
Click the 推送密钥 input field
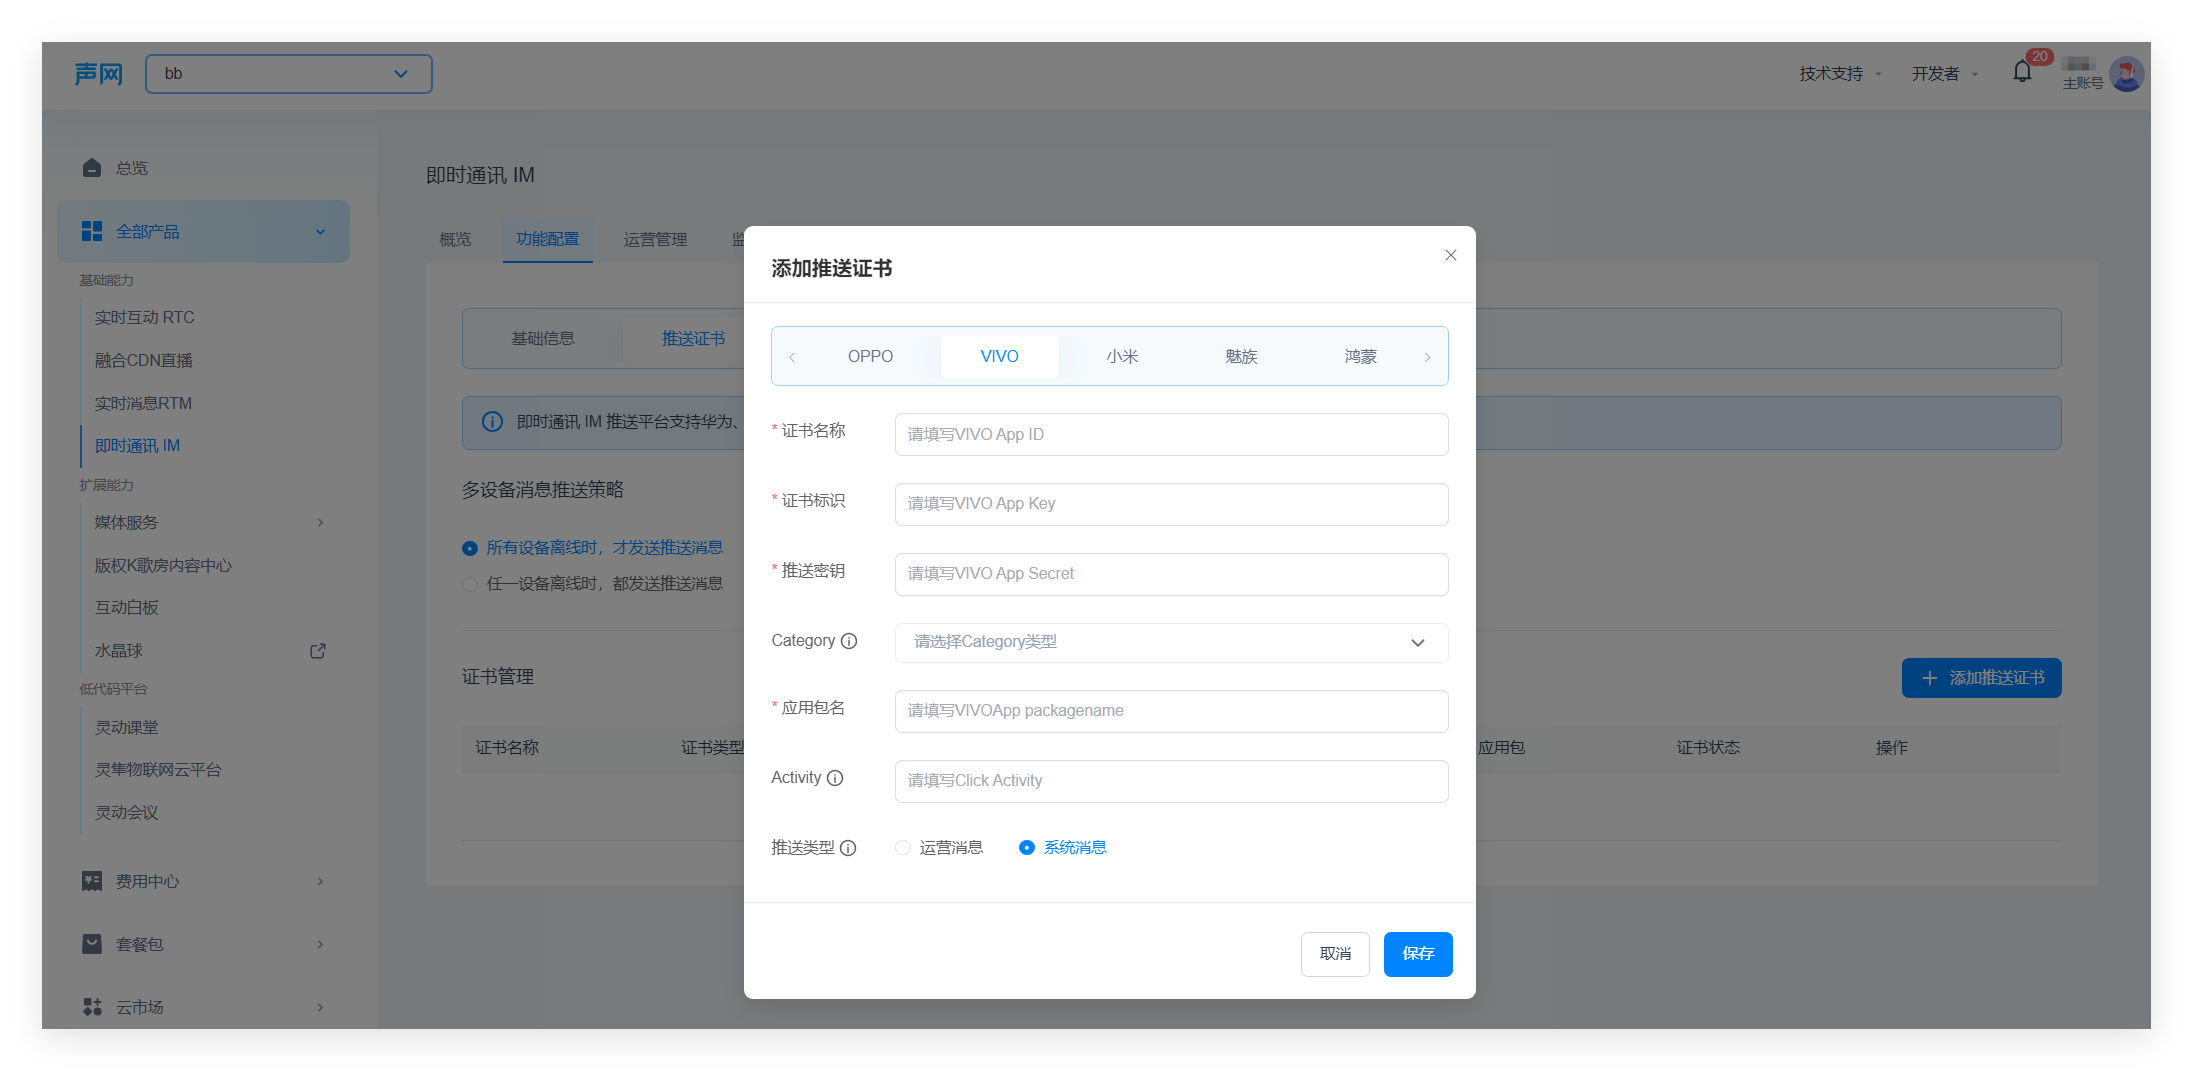[x=1171, y=574]
